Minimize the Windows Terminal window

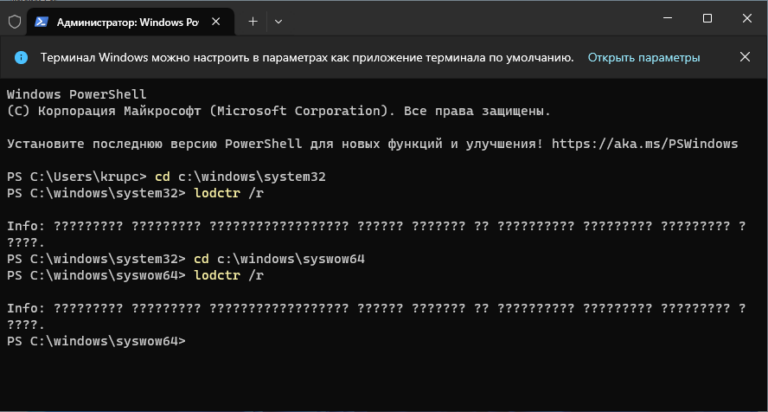(662, 19)
